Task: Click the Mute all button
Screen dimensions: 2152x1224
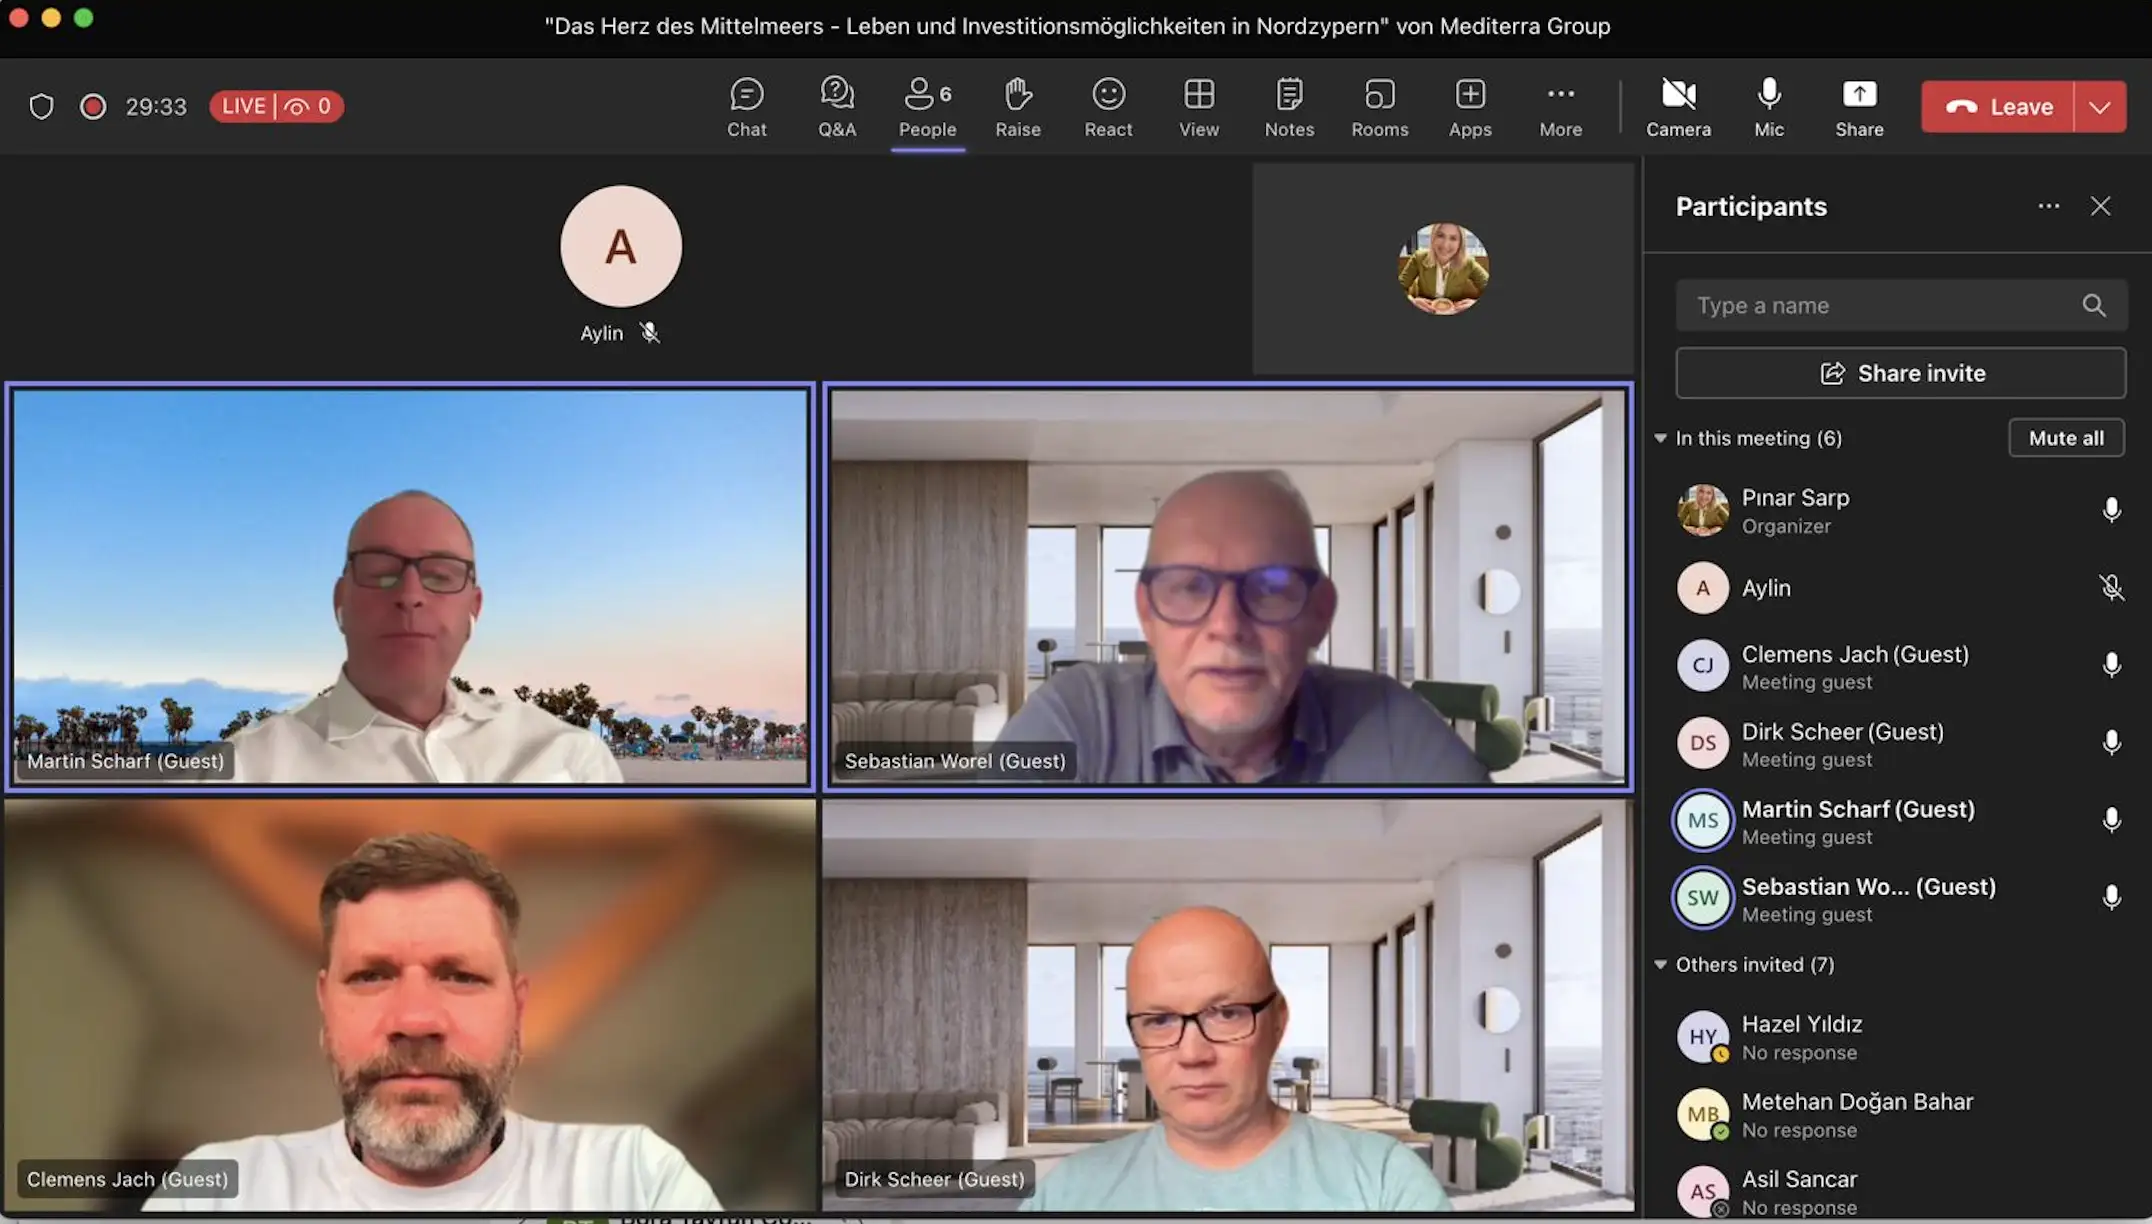Action: (x=2065, y=438)
